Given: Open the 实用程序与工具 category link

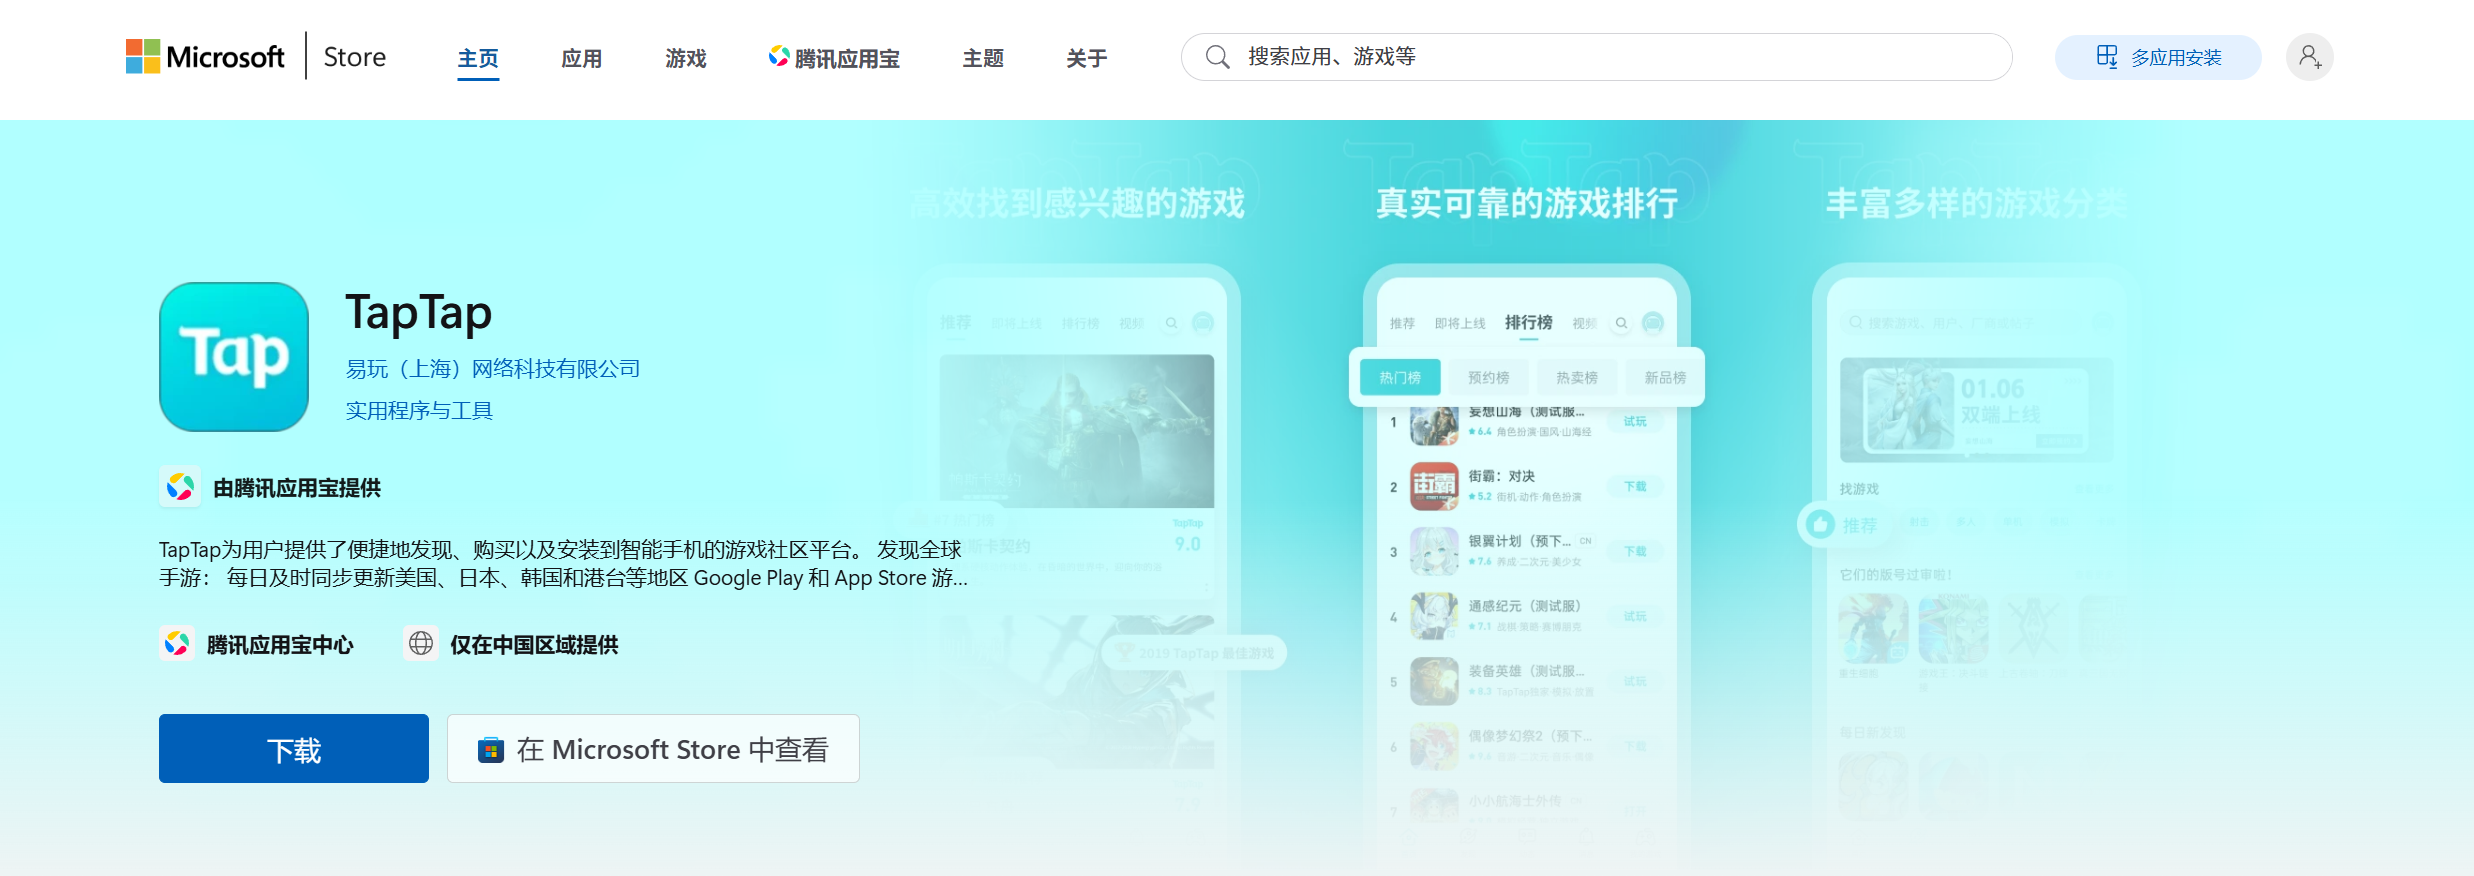Looking at the screenshot, I should coord(419,411).
